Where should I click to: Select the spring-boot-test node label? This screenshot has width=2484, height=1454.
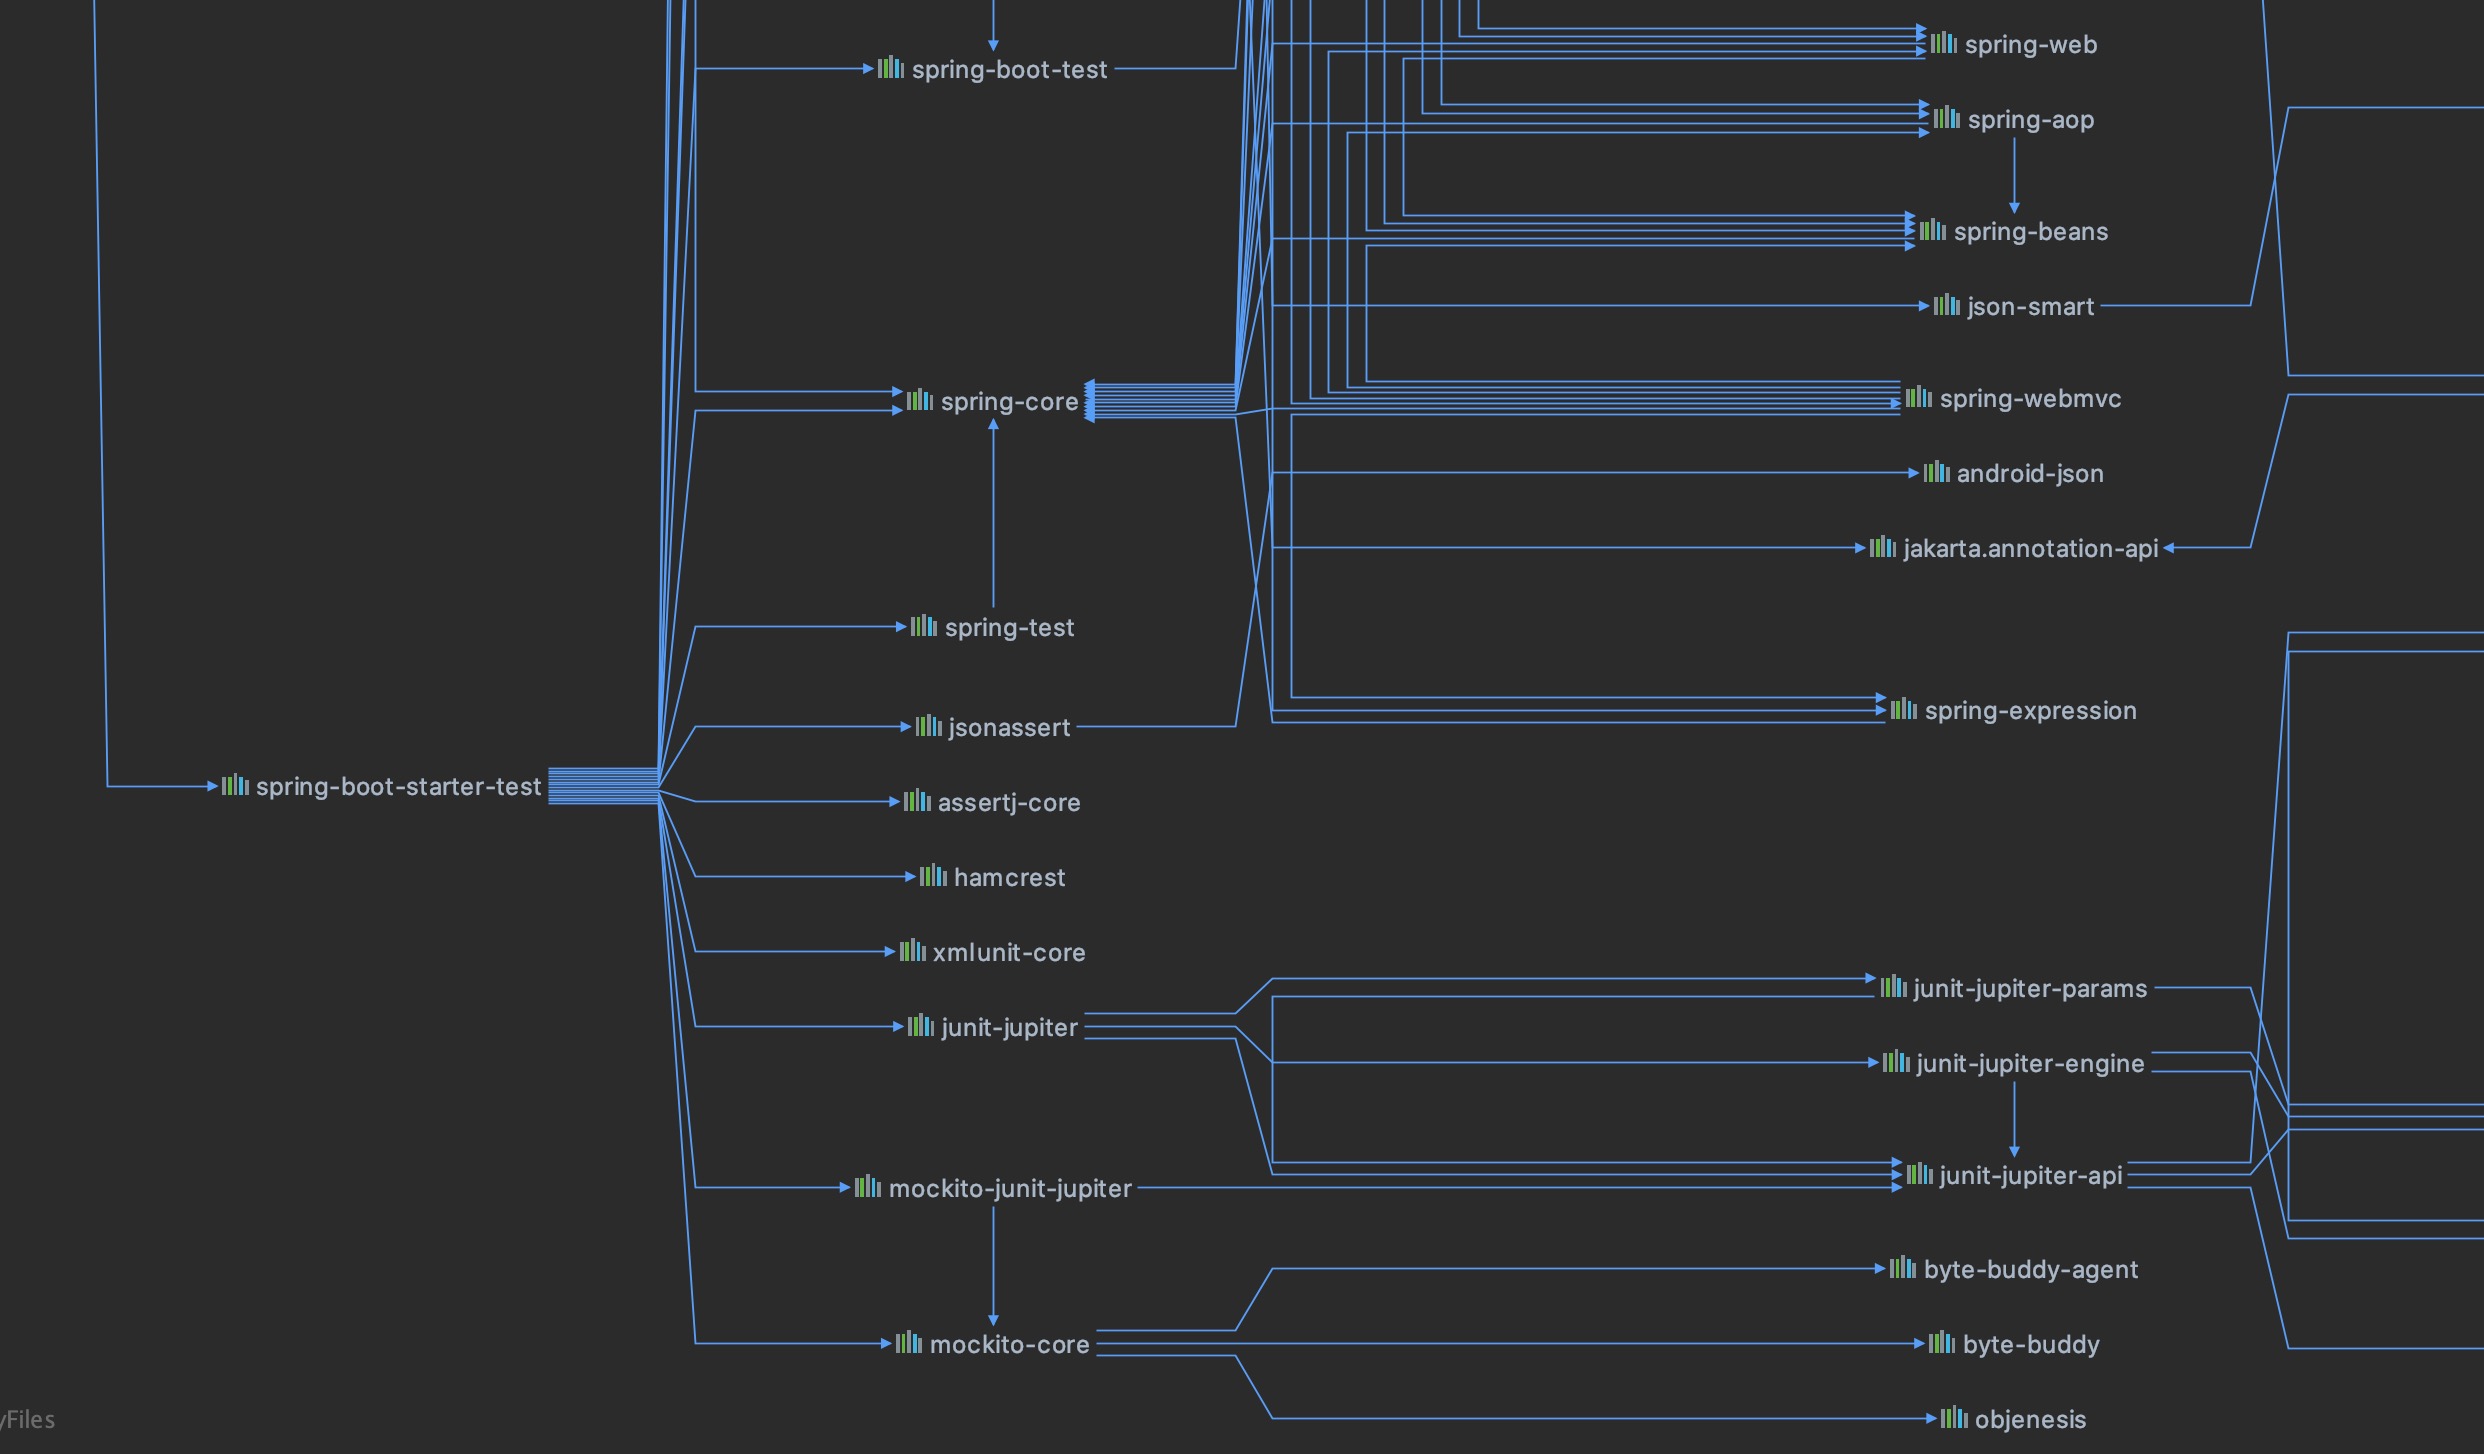[1009, 69]
